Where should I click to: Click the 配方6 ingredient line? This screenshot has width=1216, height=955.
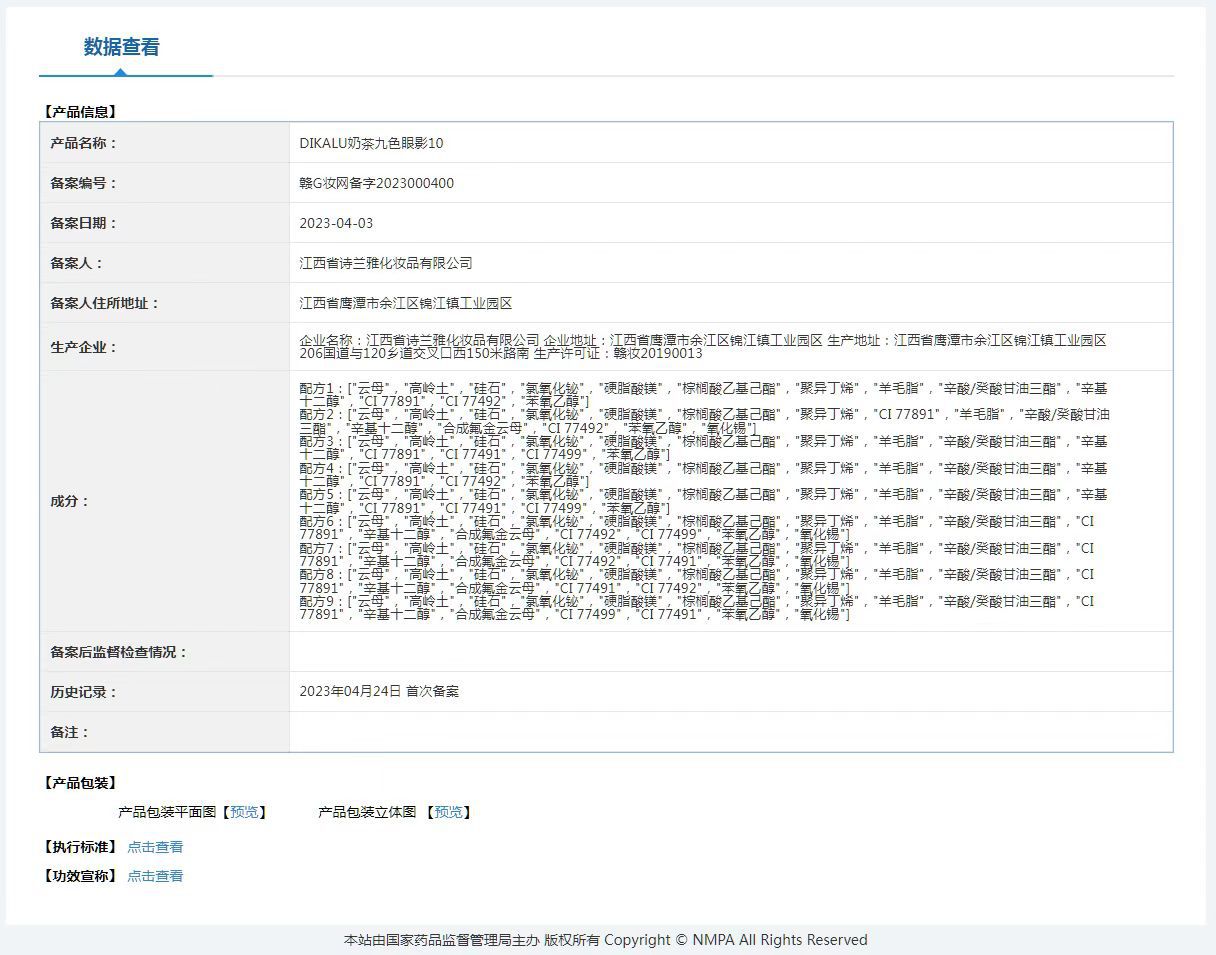click(x=697, y=528)
